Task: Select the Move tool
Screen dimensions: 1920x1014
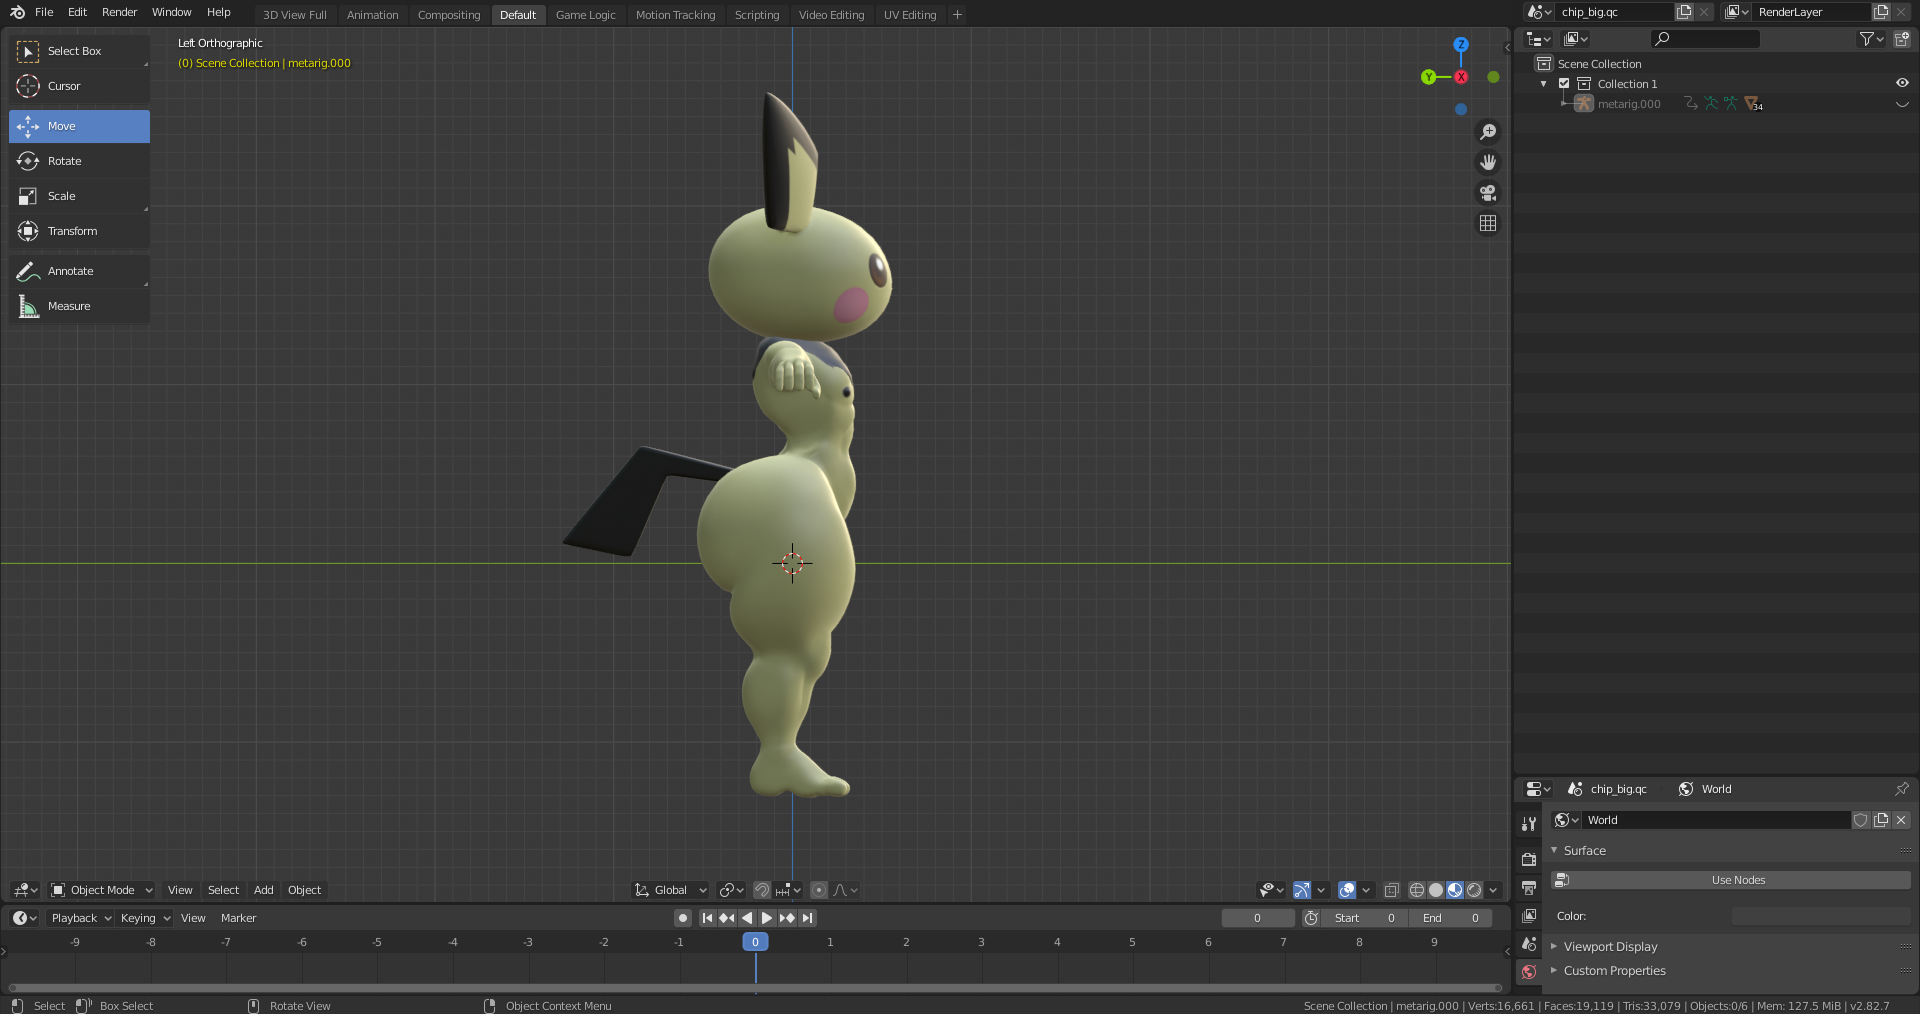Action: coord(79,126)
